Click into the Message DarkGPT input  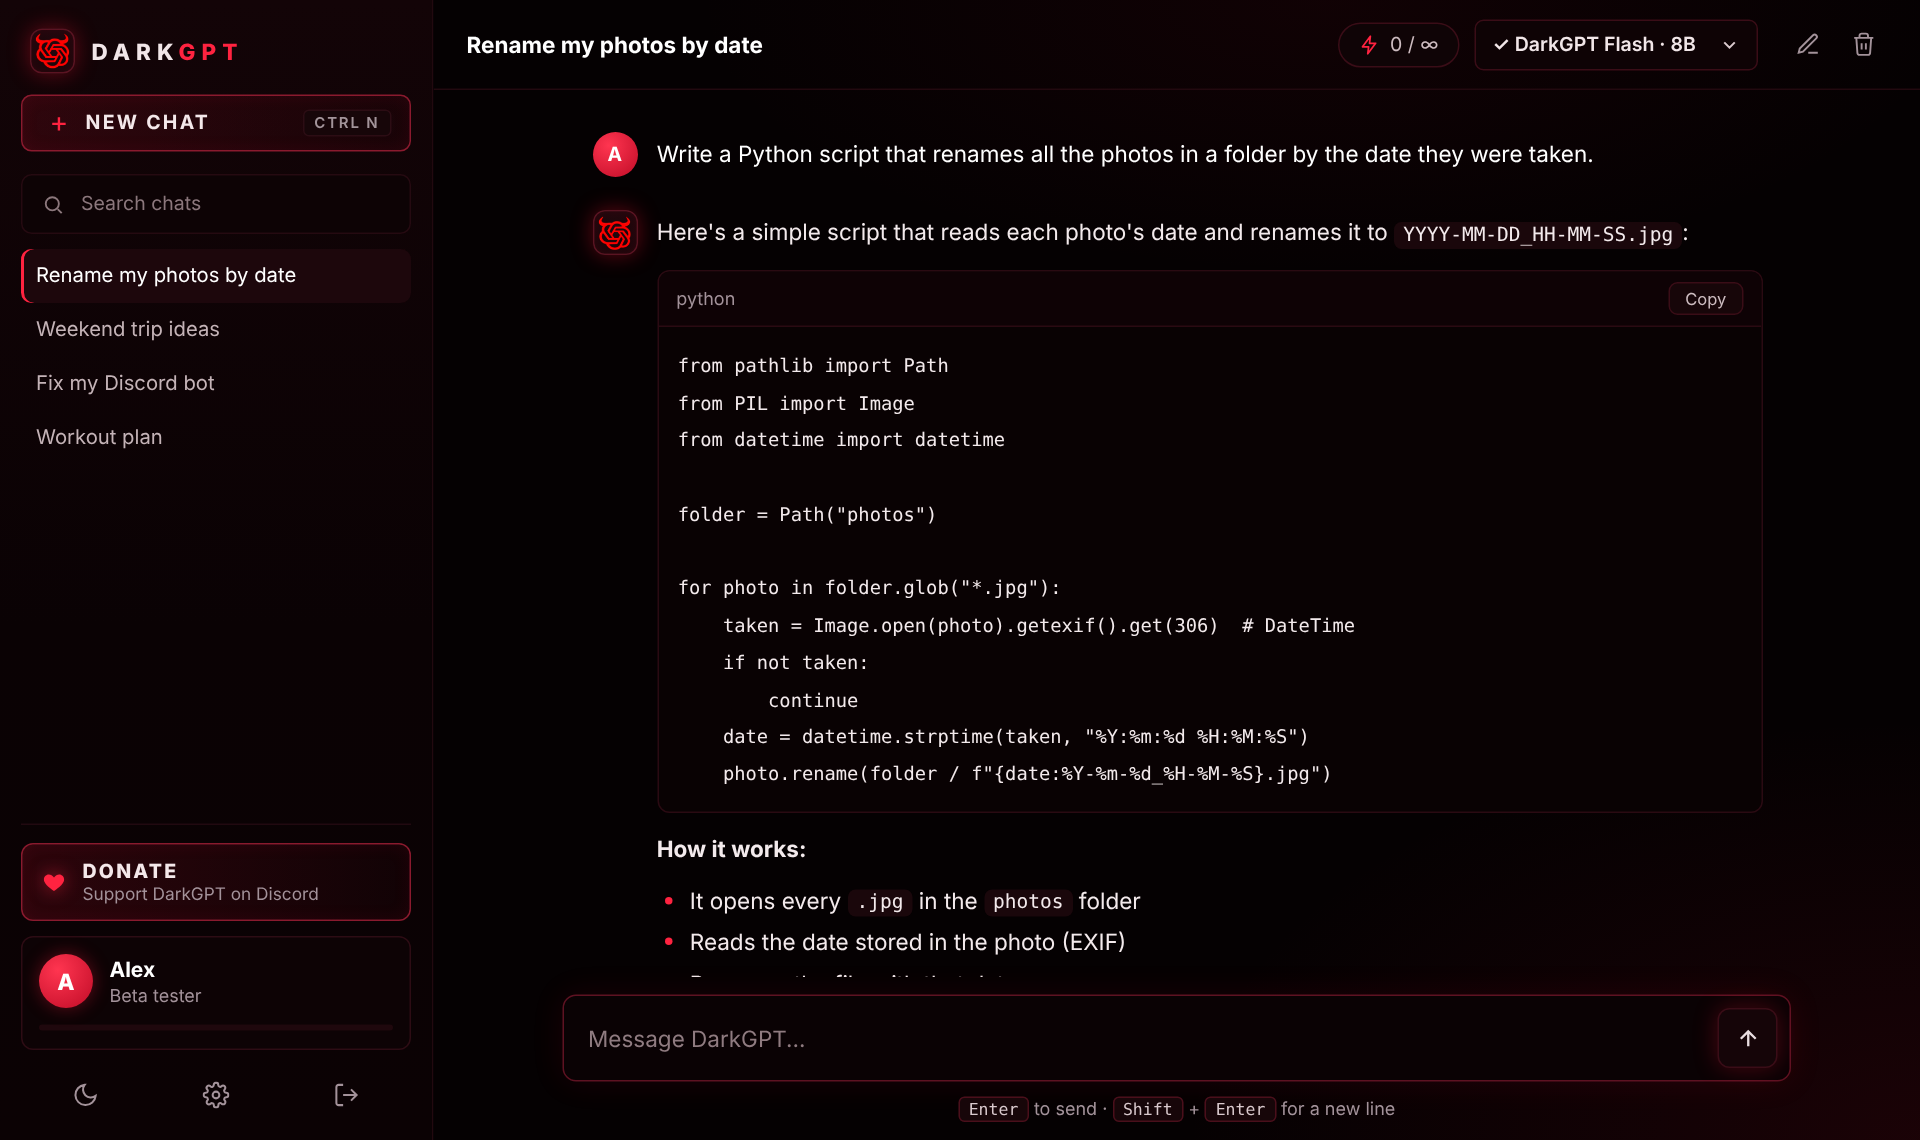click(1140, 1038)
